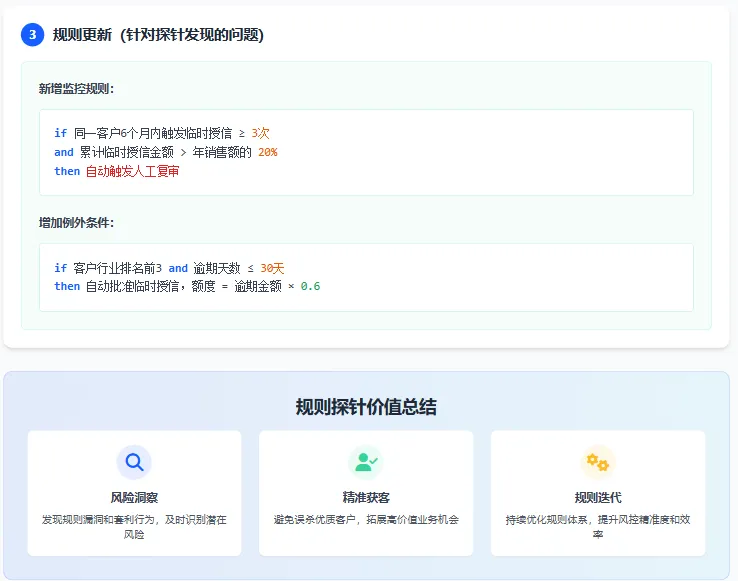Click the card title 风险洞察
The height and width of the screenshot is (581, 738).
click(x=134, y=498)
